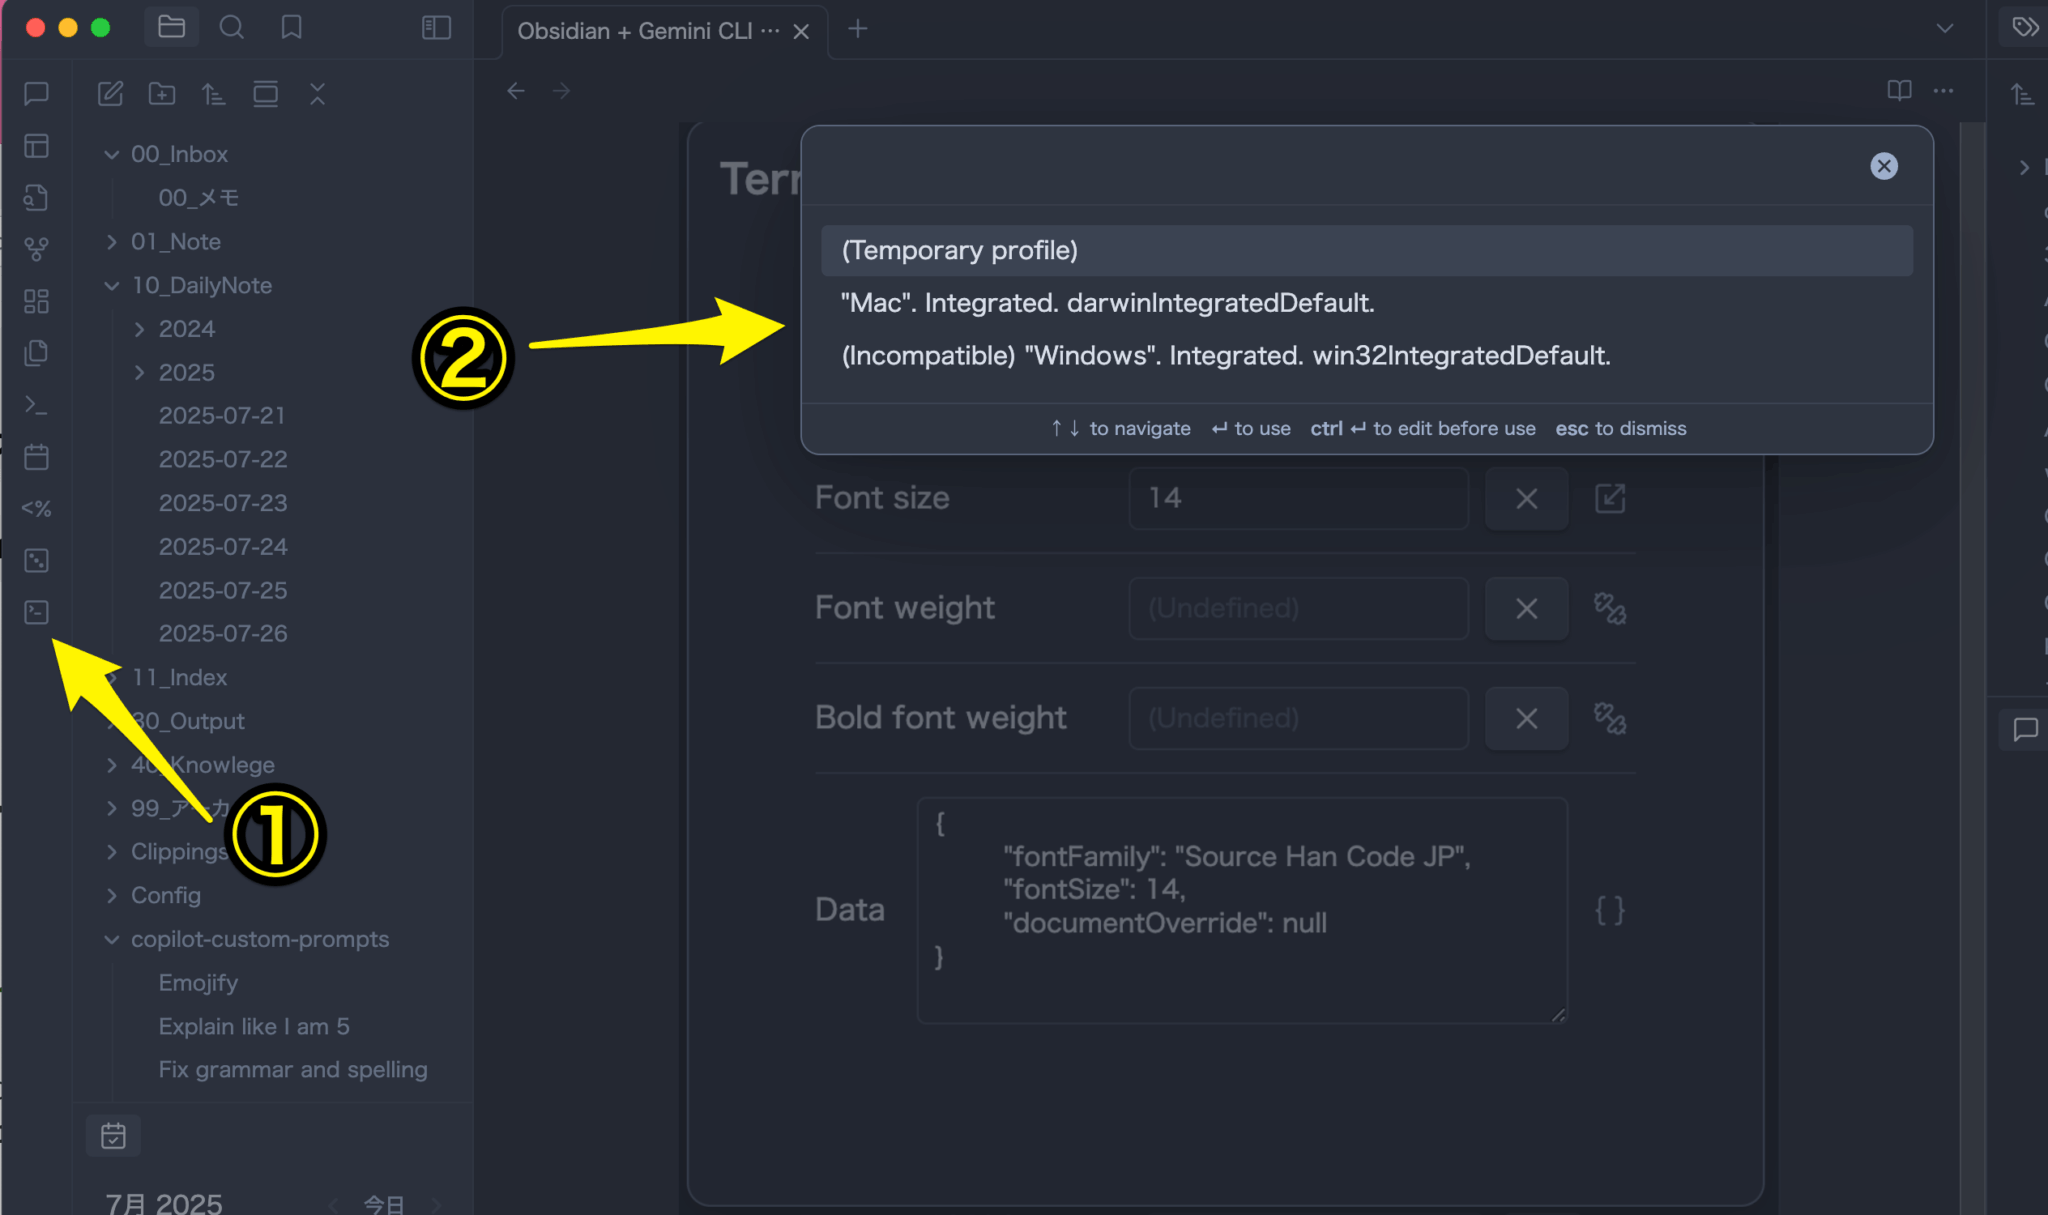The height and width of the screenshot is (1215, 2048).
Task: Toggle left sidebar panel icon
Action: point(436,27)
